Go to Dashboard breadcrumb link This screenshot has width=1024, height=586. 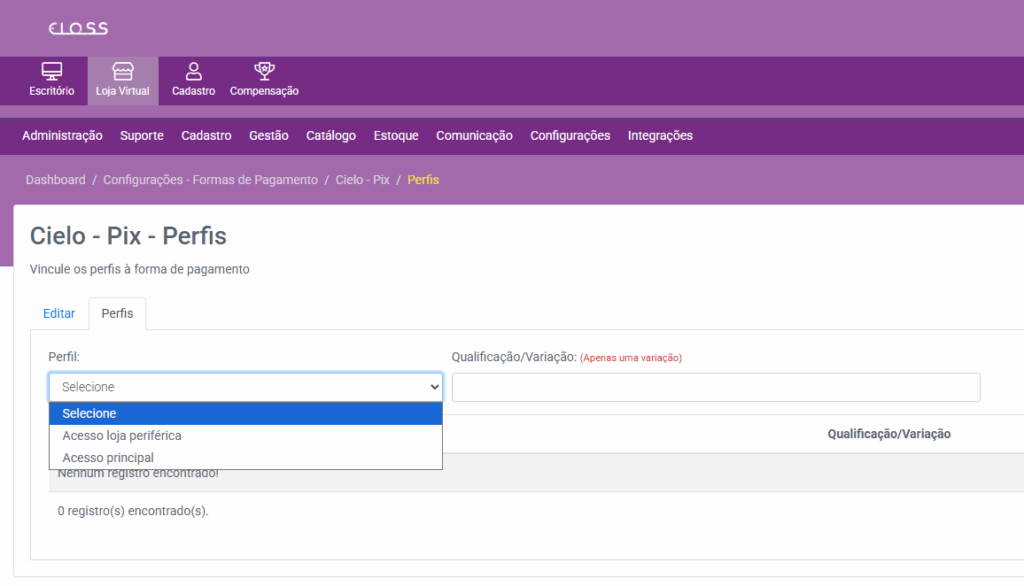56,180
